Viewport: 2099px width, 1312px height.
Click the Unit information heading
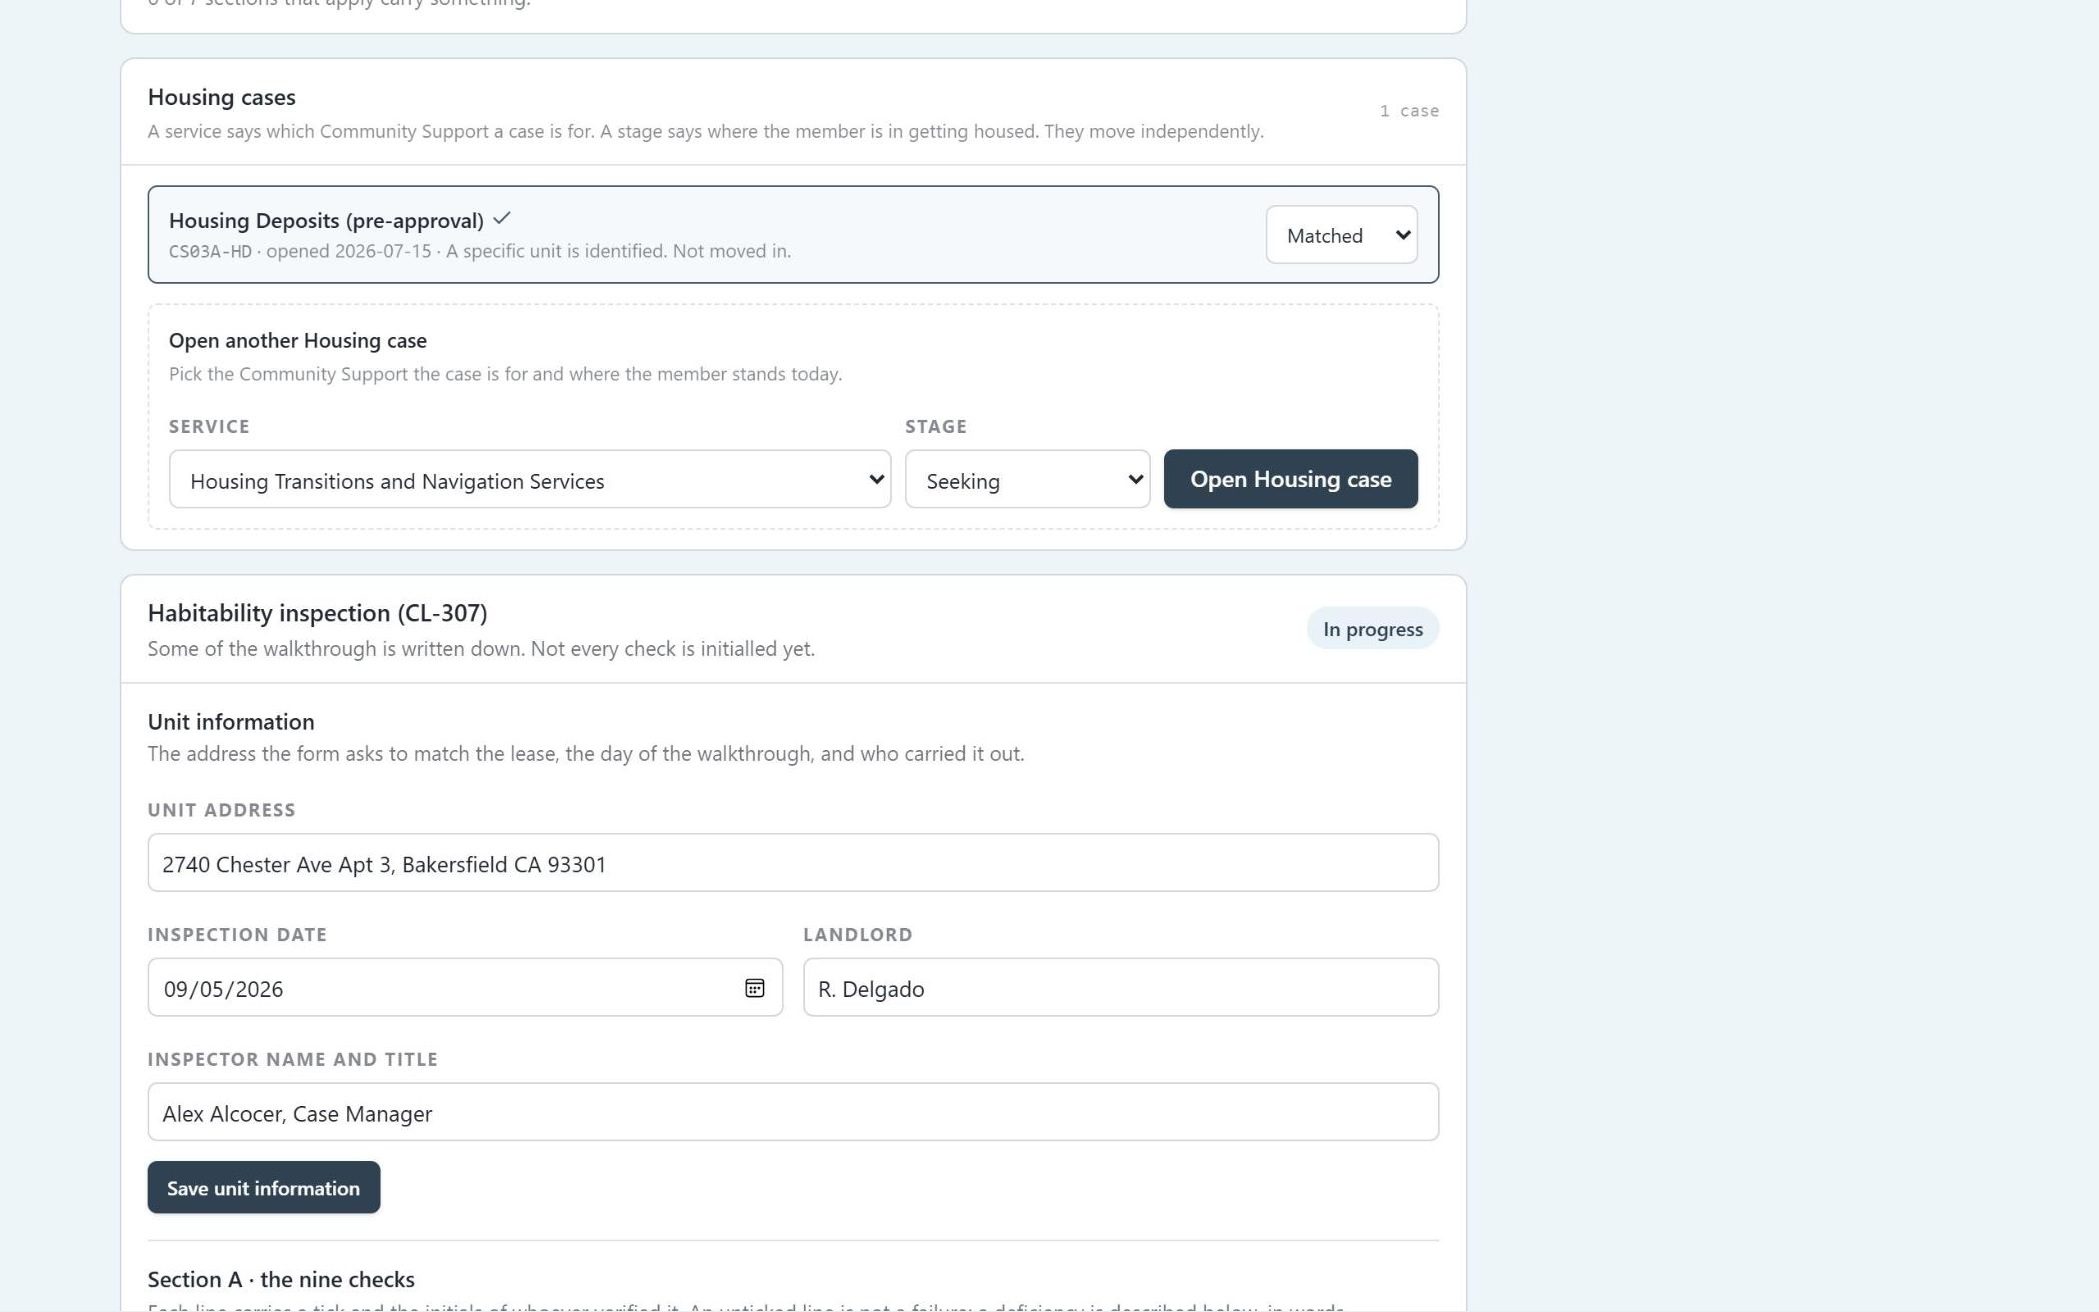[x=231, y=722]
